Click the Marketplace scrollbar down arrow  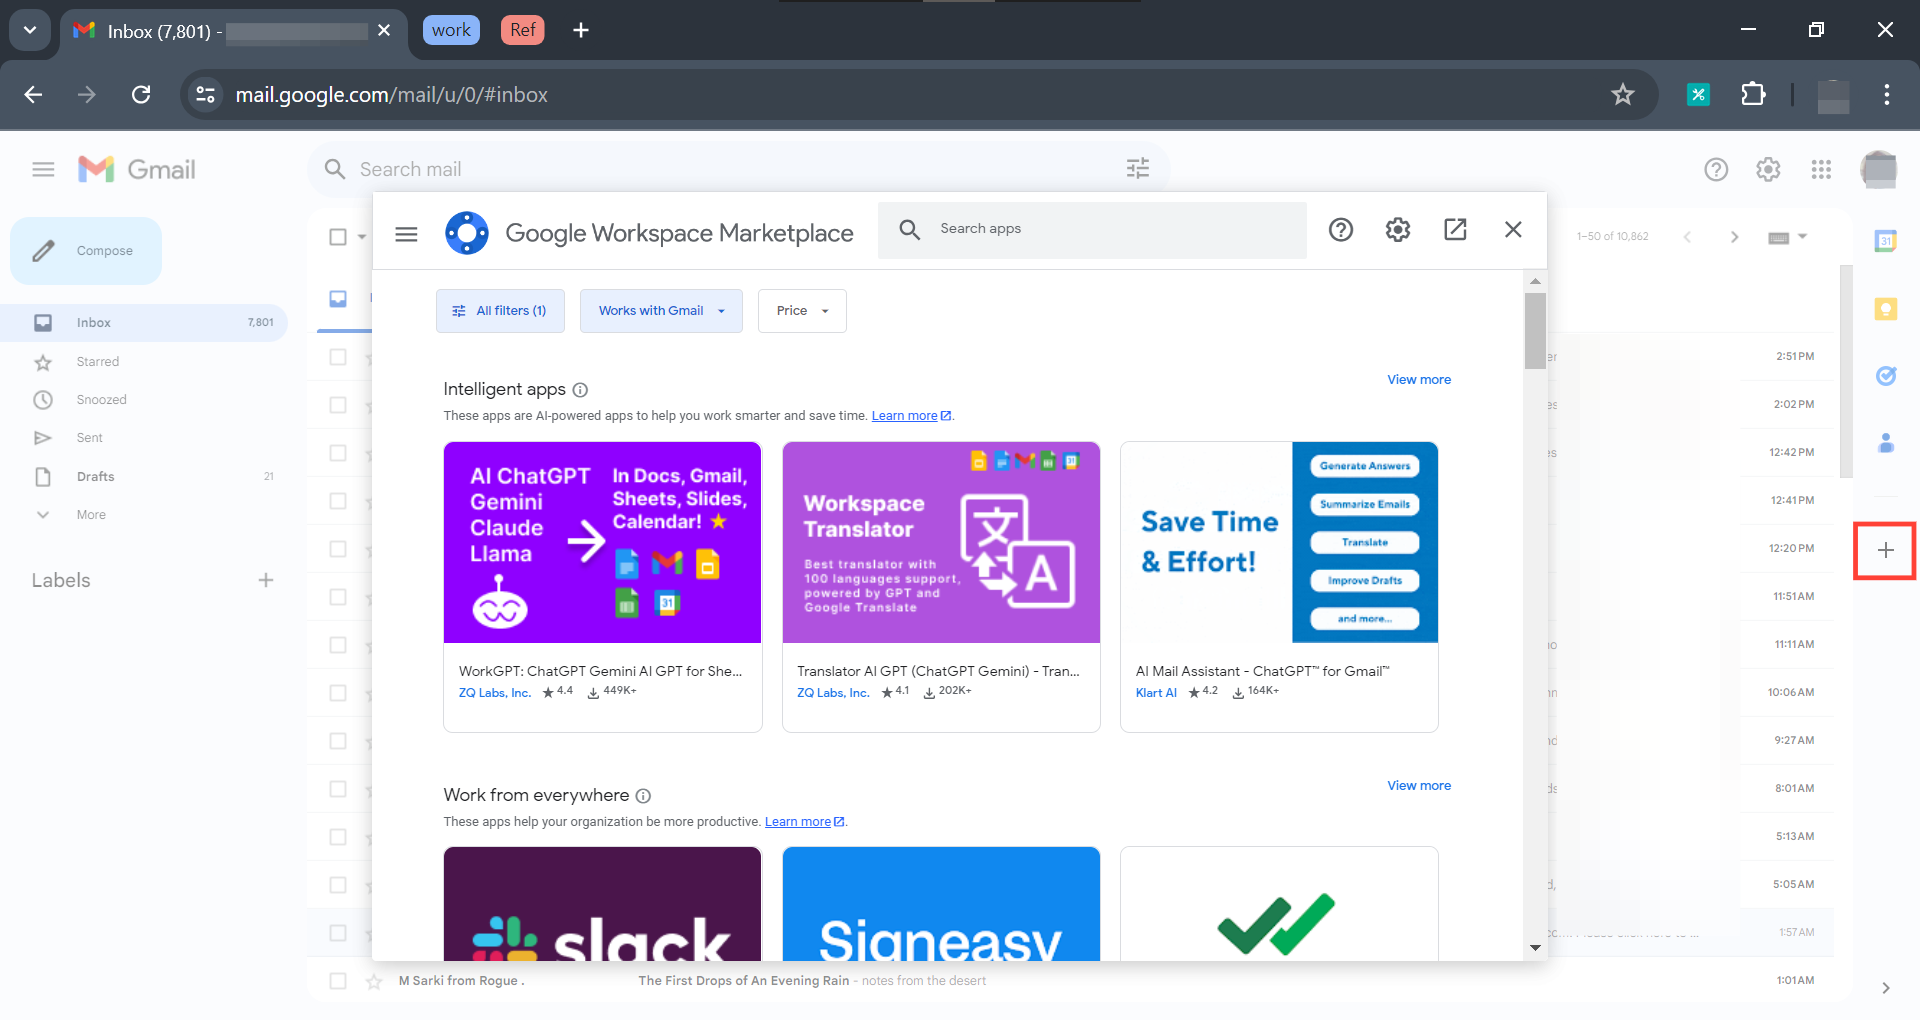[x=1535, y=948]
